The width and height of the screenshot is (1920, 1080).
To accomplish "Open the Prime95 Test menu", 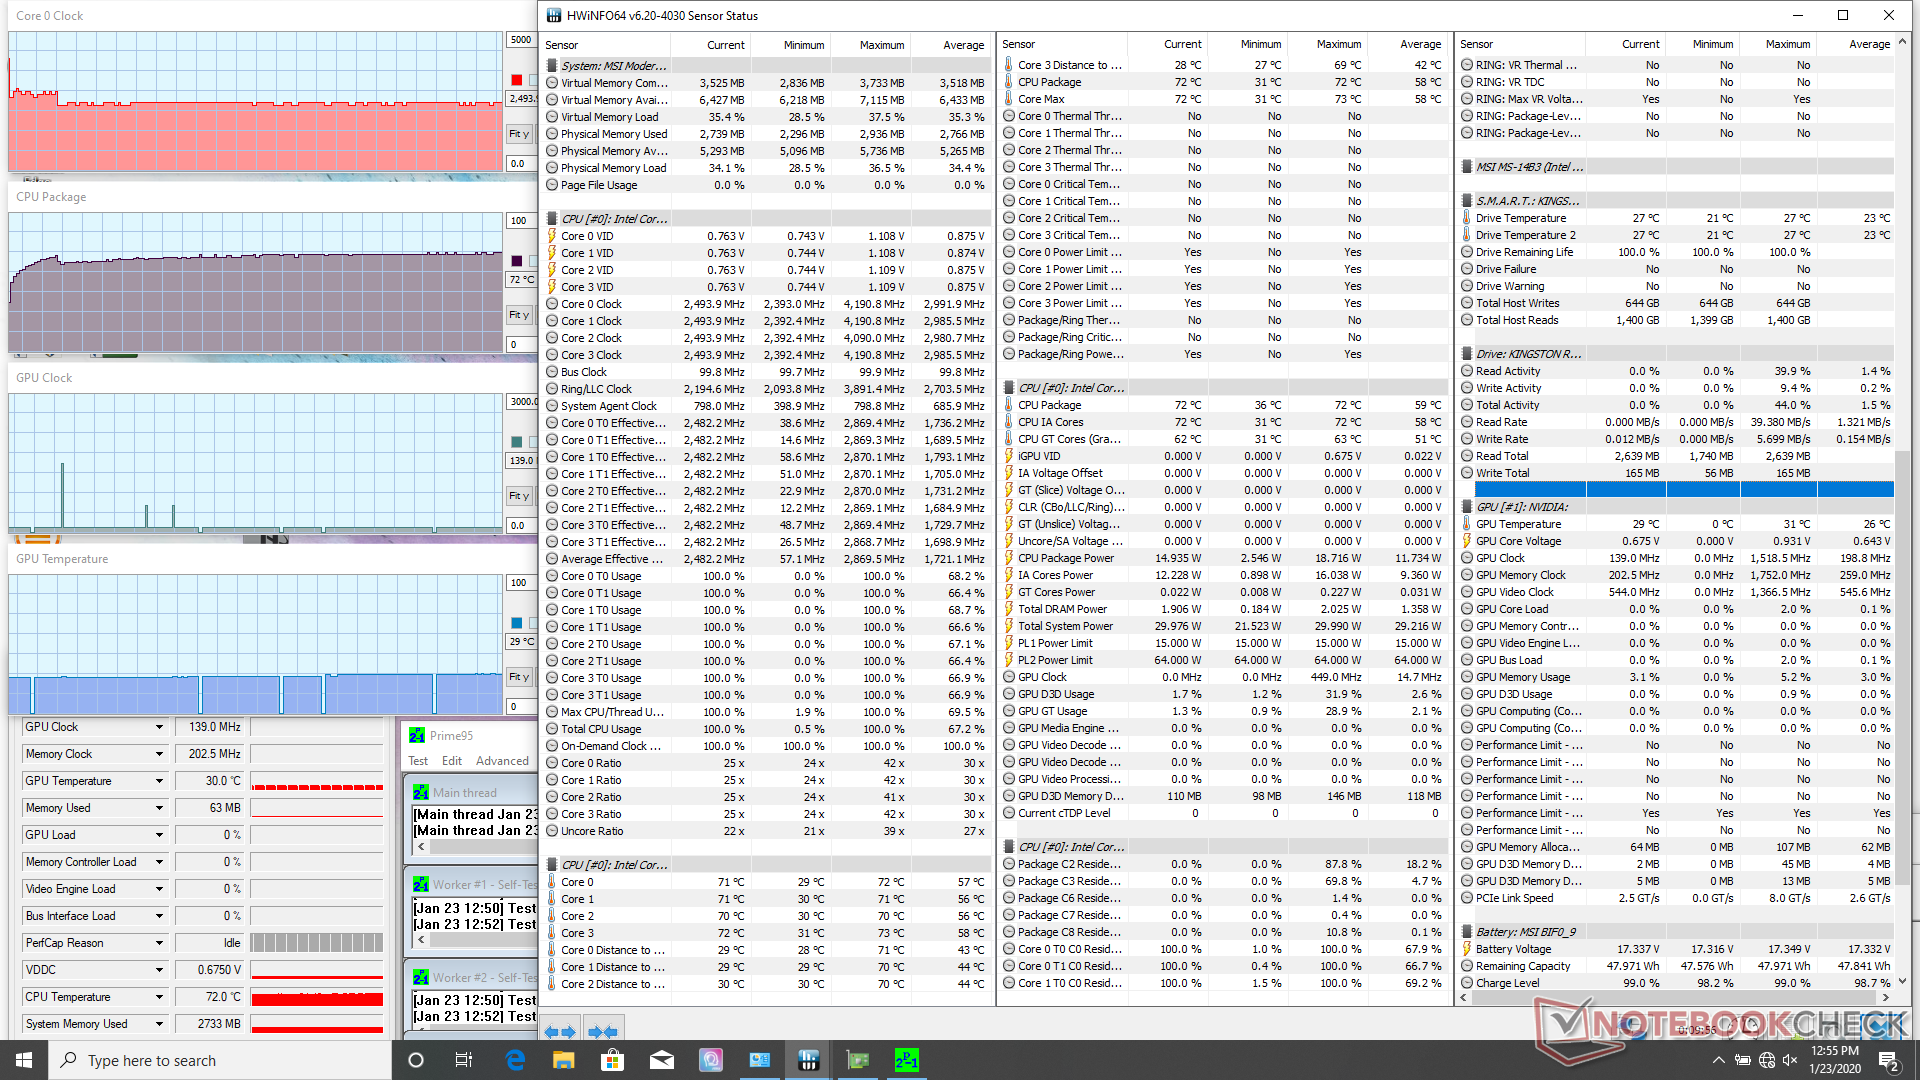I will point(418,761).
